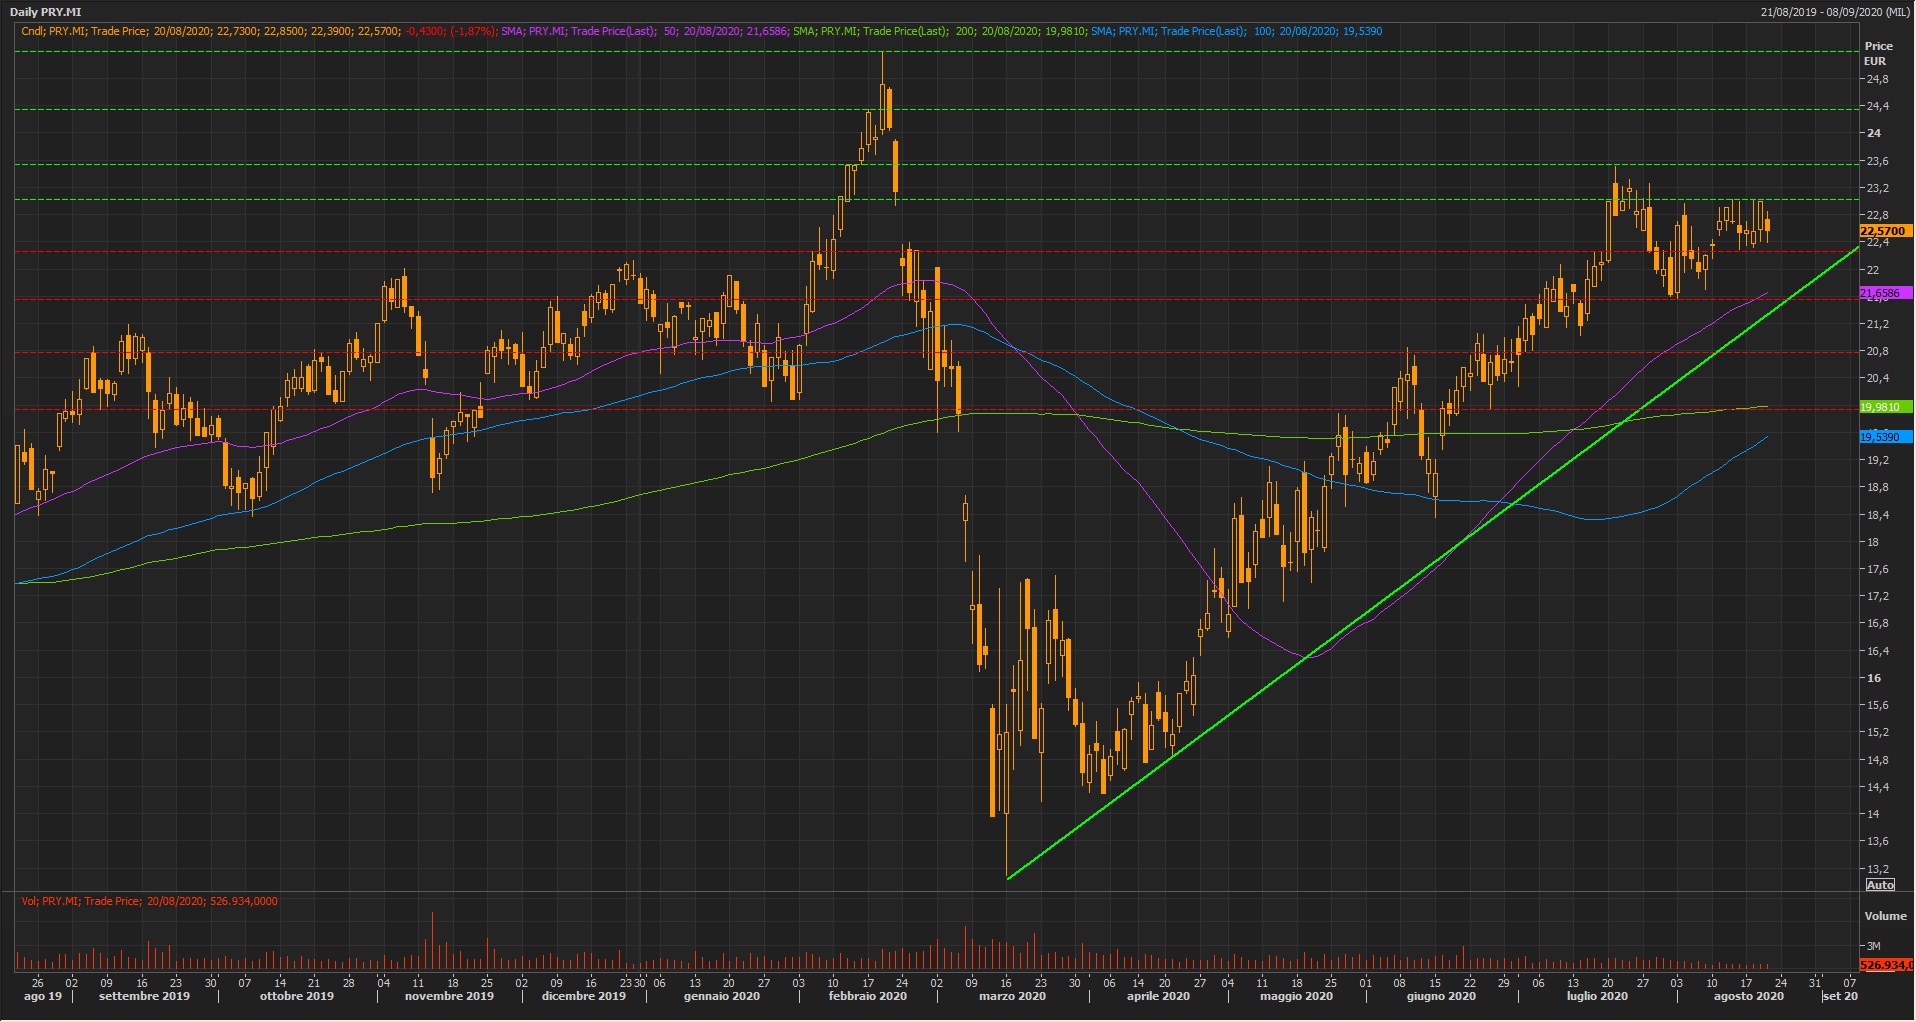Screen dimensions: 1916x1022
Task: Click the Auto scale button on price axis
Action: pyautogui.click(x=1880, y=885)
